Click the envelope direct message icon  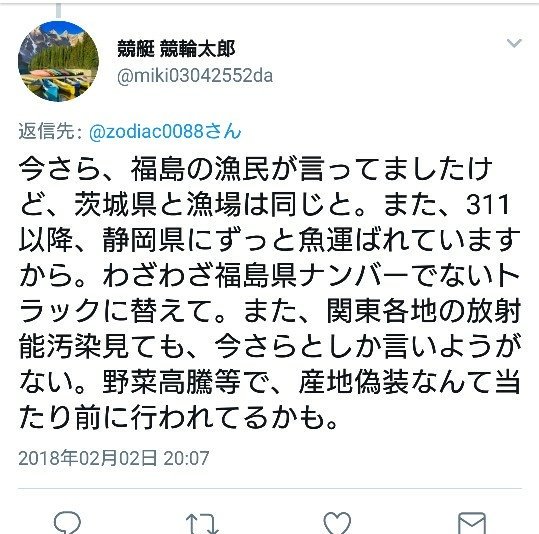472,523
